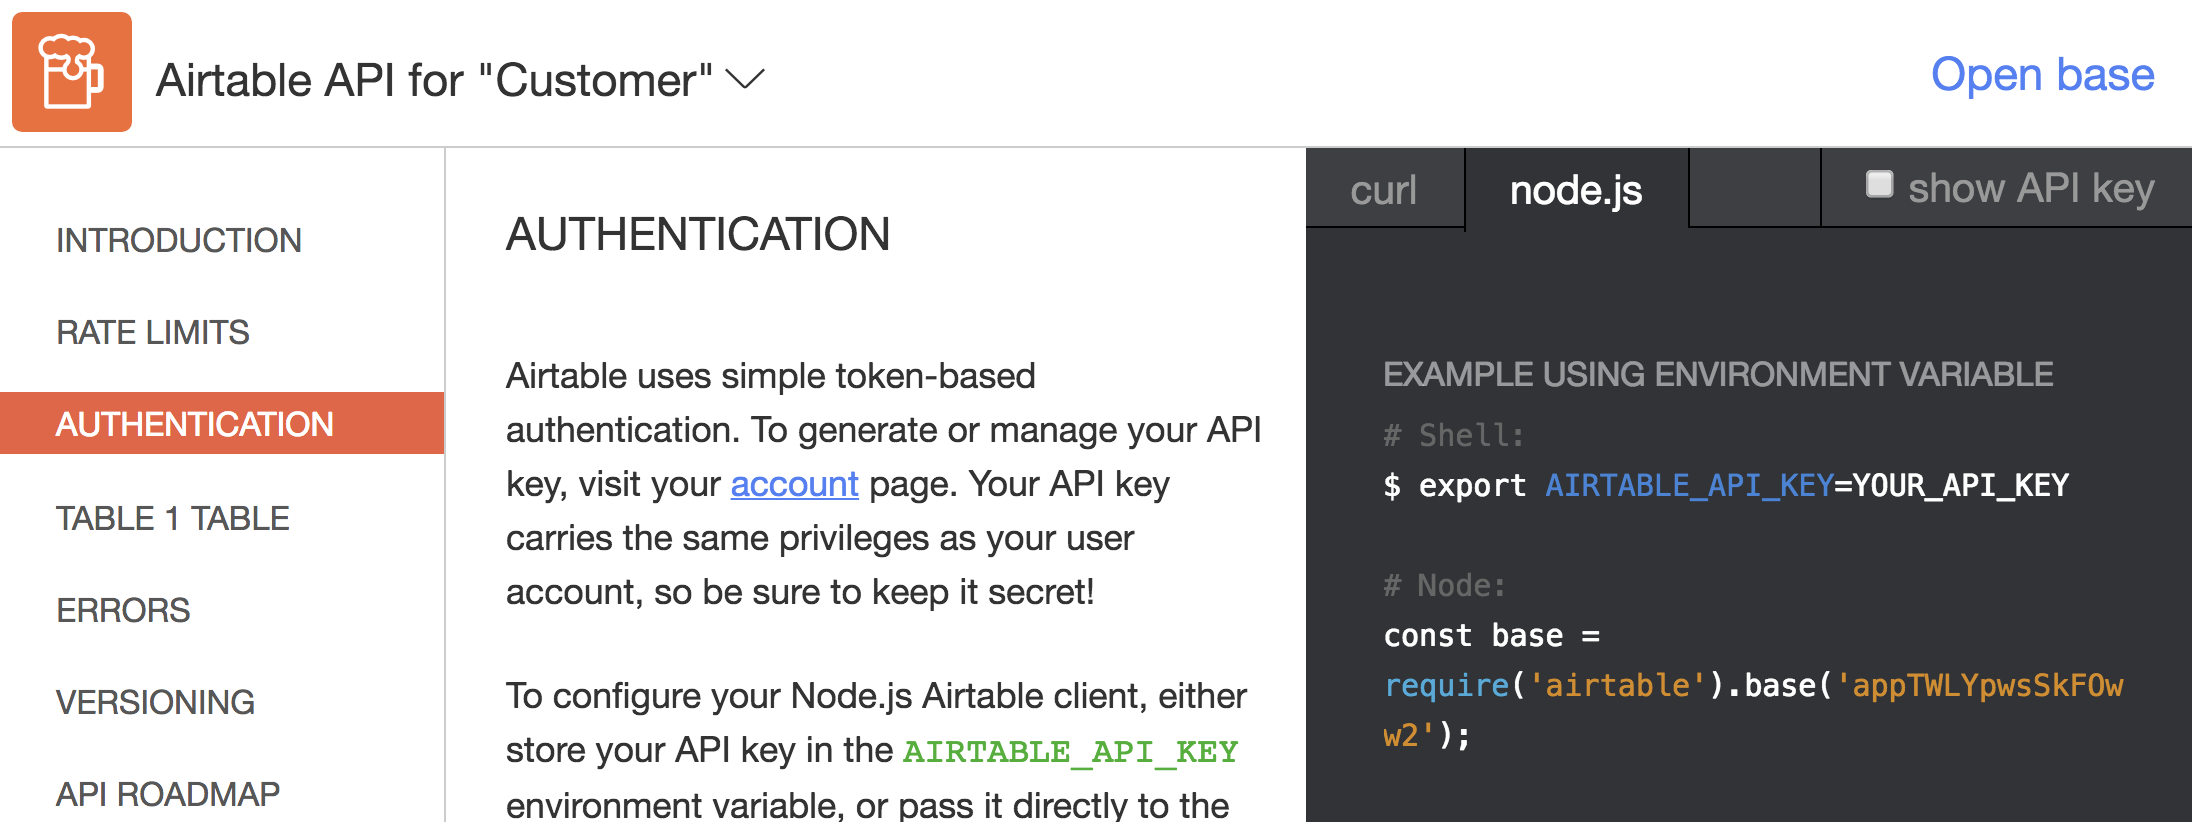Open the "Open base" link
The width and height of the screenshot is (2192, 822).
(x=2042, y=75)
